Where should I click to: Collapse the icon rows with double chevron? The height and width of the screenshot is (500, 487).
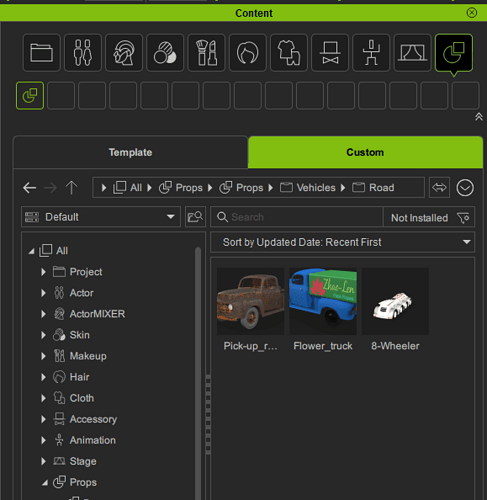click(479, 117)
